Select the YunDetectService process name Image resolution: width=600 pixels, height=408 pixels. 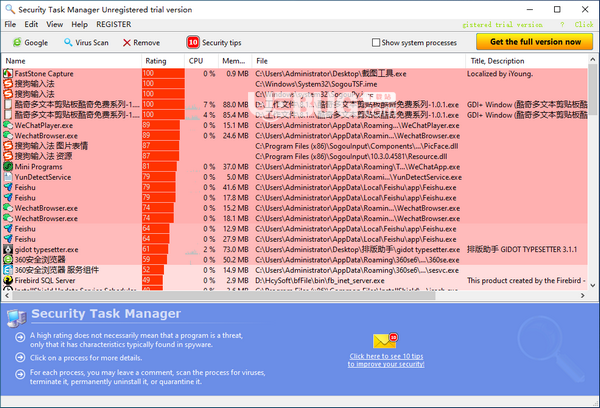click(x=43, y=177)
